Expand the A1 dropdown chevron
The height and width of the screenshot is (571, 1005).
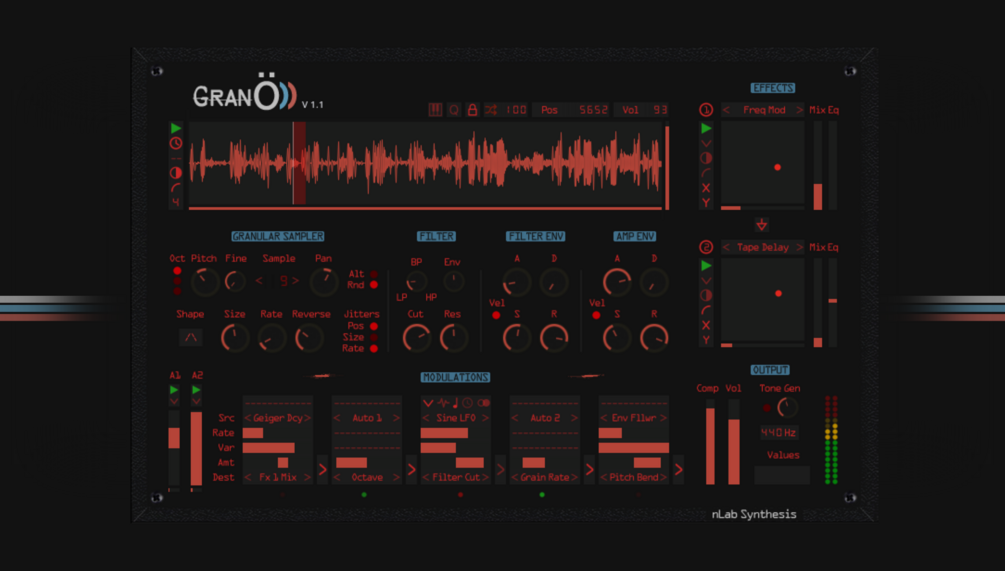(174, 402)
